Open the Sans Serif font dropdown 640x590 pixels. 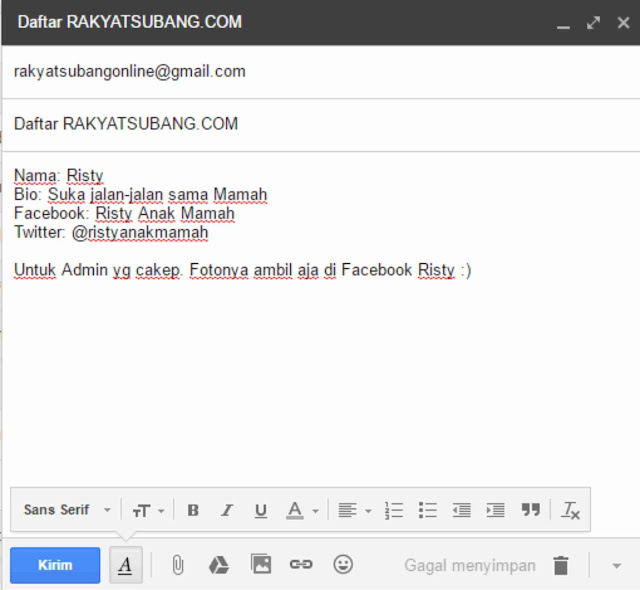point(67,510)
